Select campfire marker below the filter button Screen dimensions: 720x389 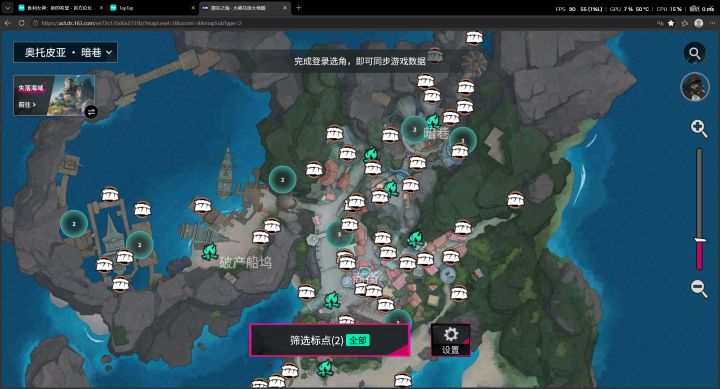tap(325, 368)
